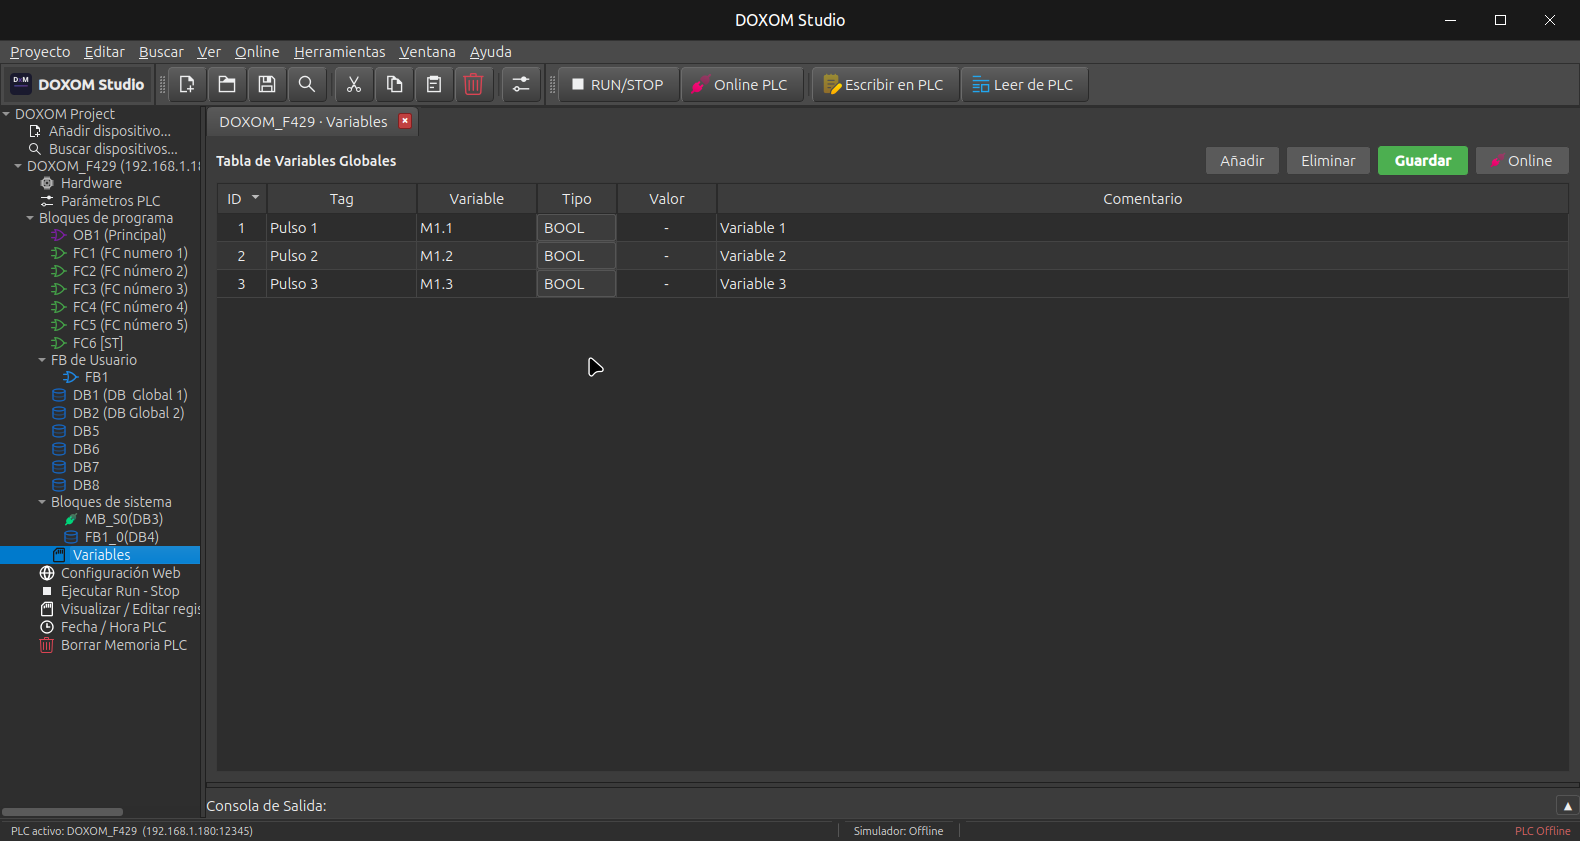Click the Eliminar button
The height and width of the screenshot is (841, 1580).
click(1328, 161)
